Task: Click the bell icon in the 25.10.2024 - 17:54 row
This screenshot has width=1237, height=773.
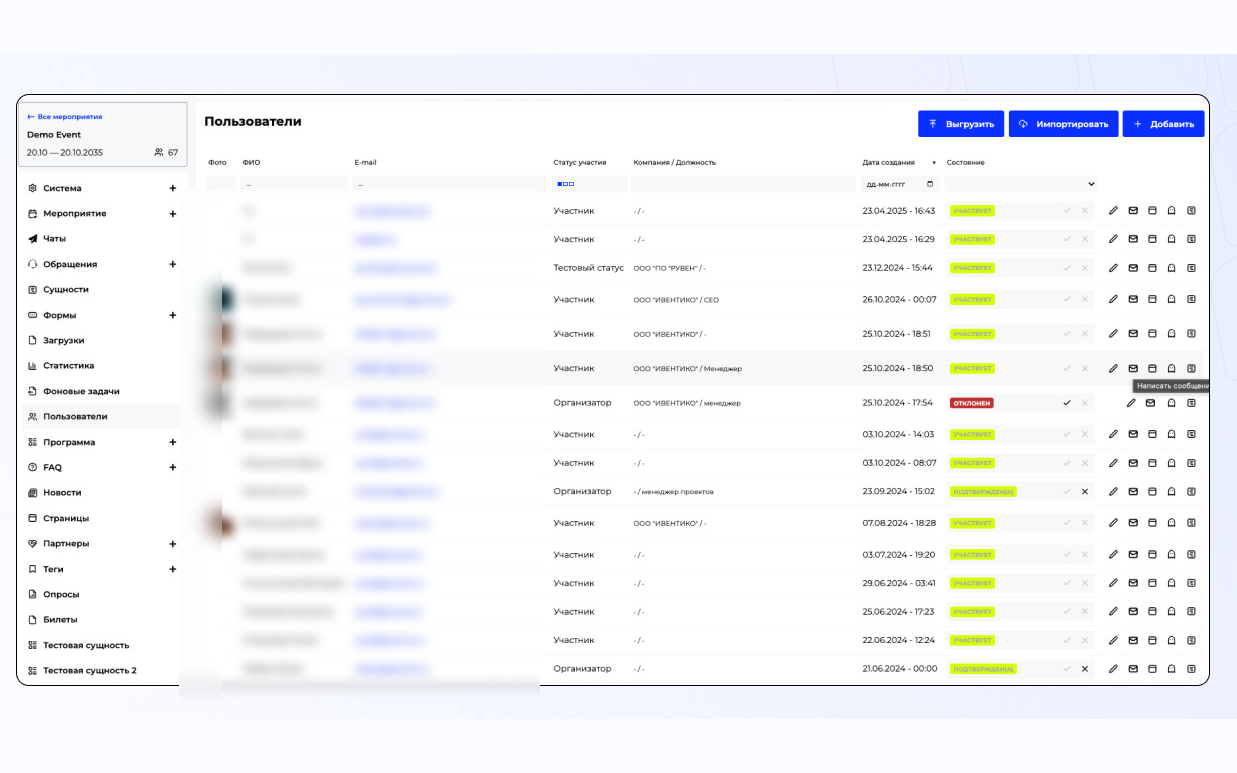Action: point(1172,403)
